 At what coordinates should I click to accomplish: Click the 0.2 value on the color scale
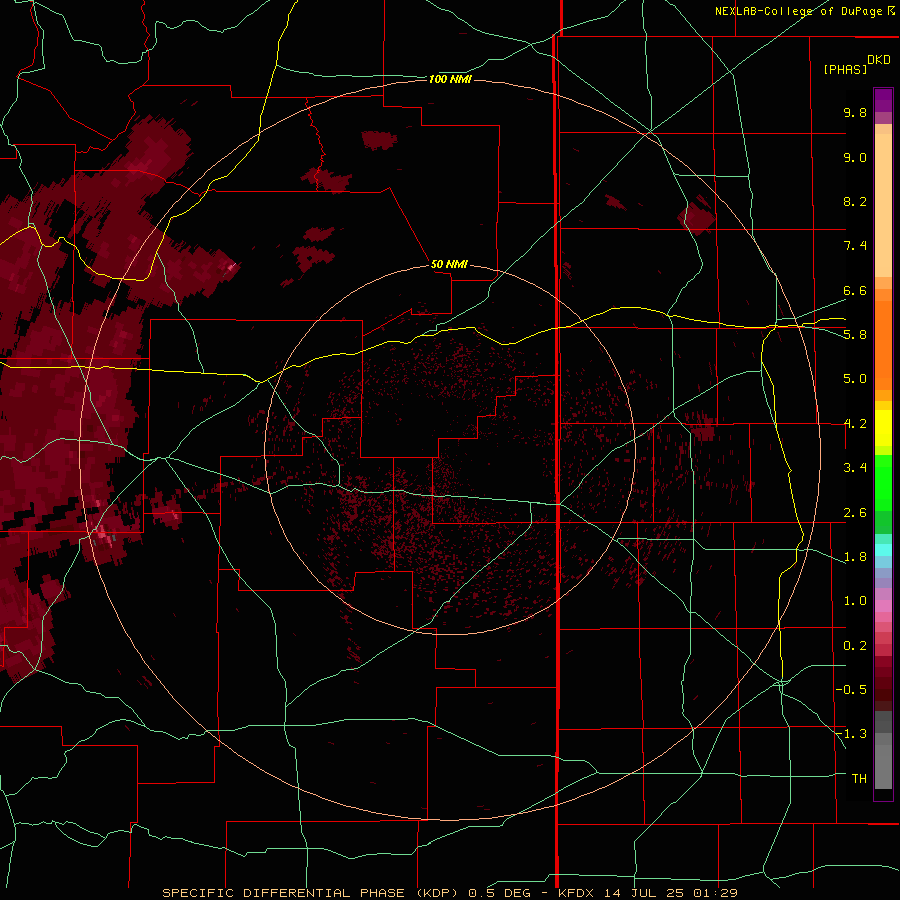[x=855, y=646]
